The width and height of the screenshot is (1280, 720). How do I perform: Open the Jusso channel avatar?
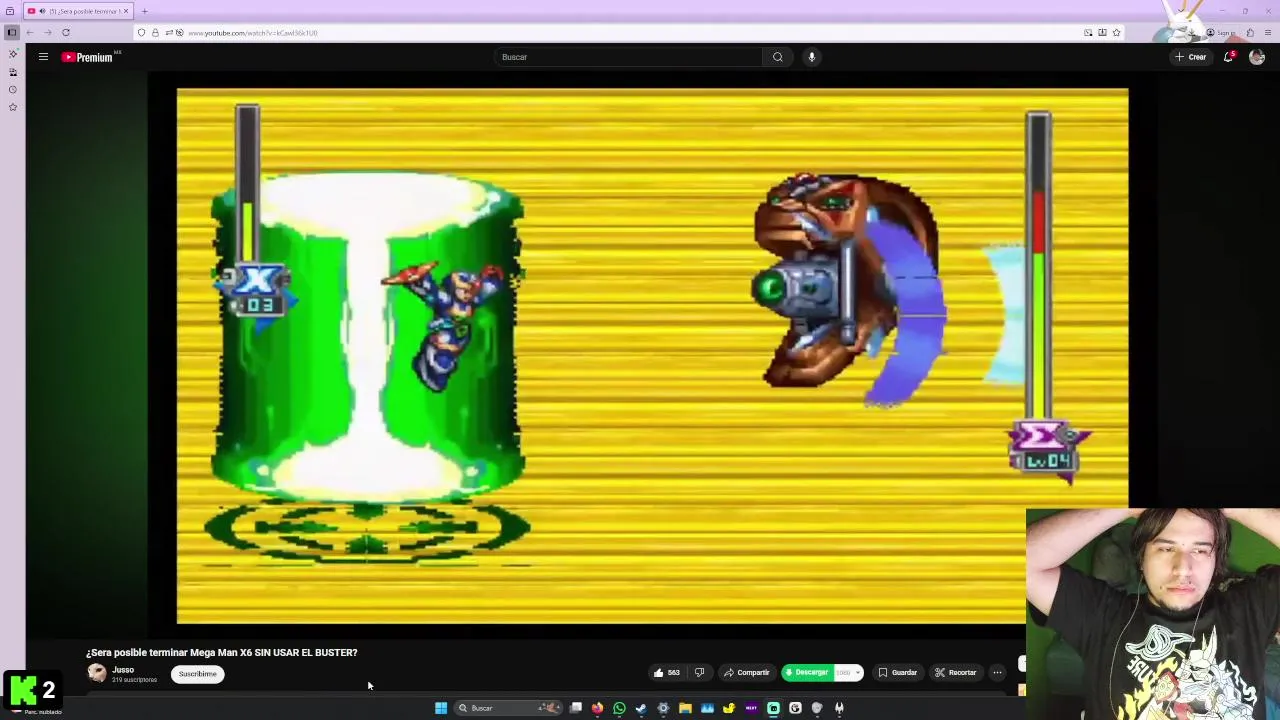[x=97, y=674]
